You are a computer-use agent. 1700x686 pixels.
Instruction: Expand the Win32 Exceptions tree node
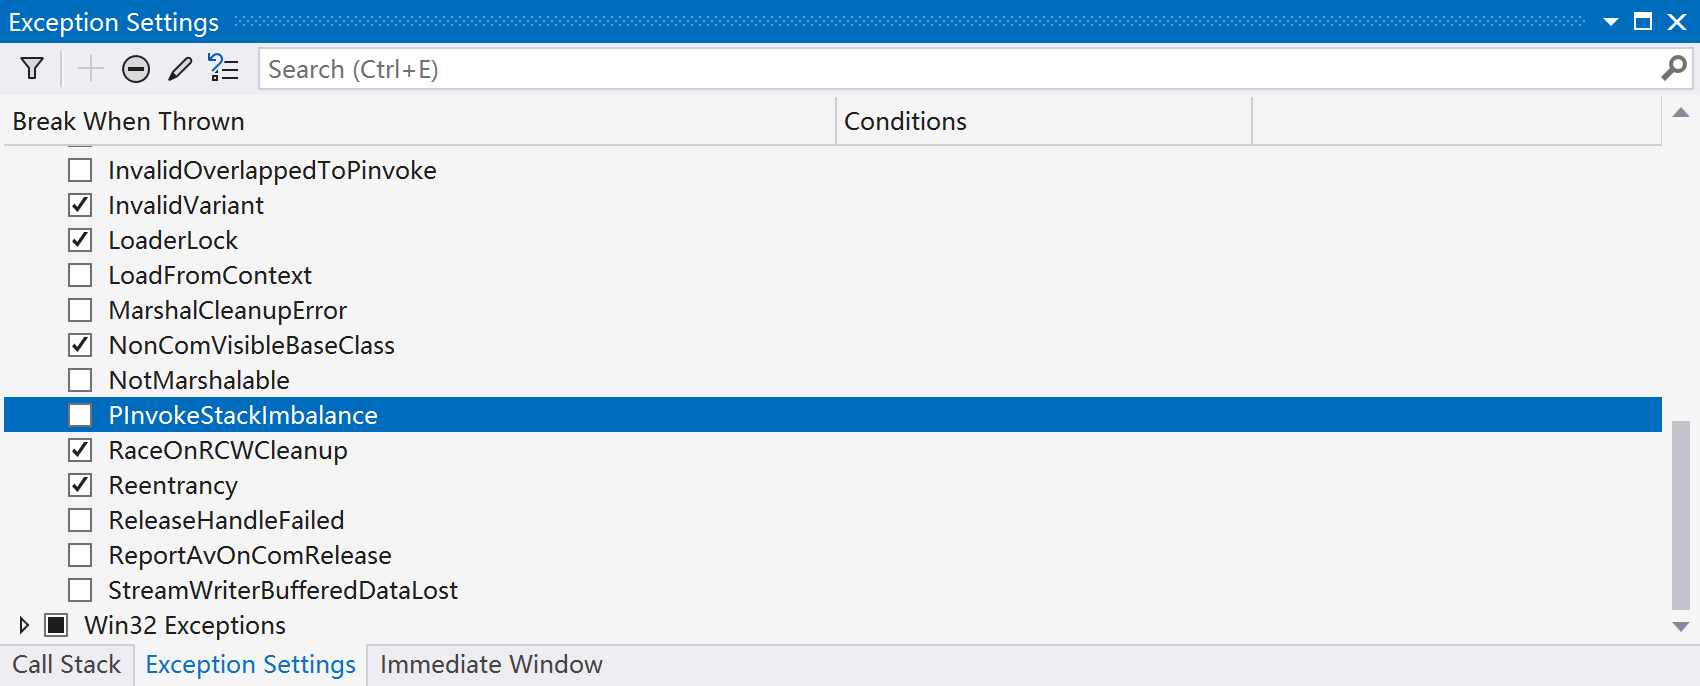pos(24,625)
